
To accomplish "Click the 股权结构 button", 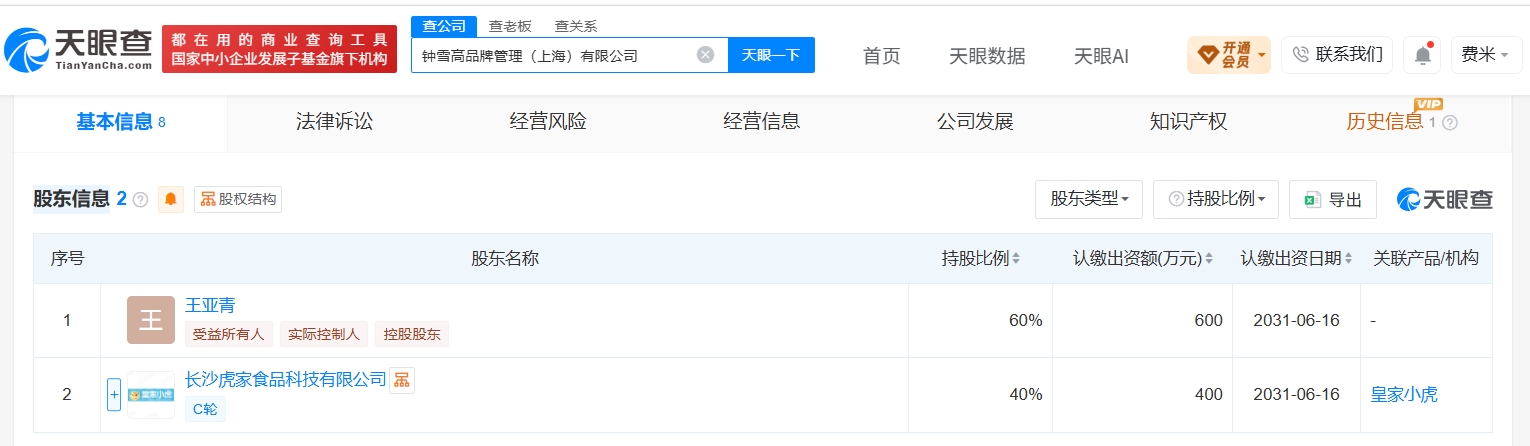I will [x=238, y=199].
